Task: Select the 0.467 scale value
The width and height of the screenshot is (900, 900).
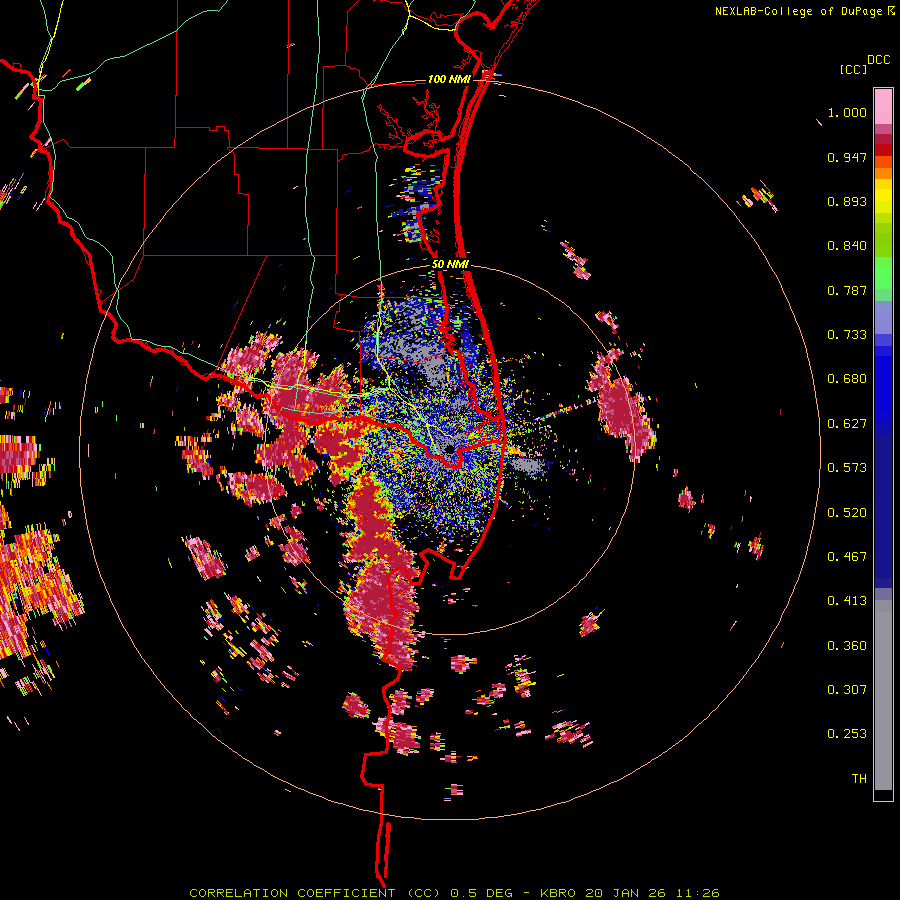Action: [847, 557]
